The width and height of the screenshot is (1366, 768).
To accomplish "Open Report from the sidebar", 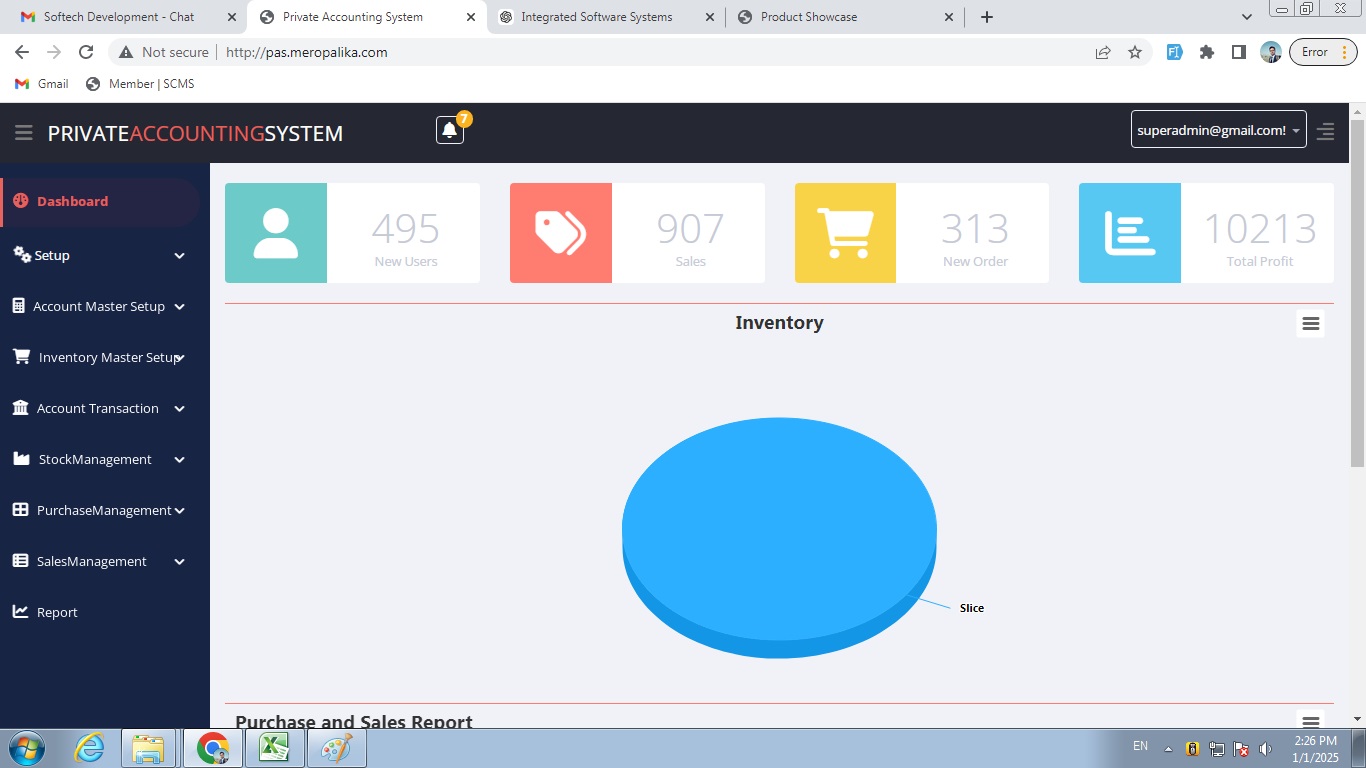I will (x=57, y=612).
